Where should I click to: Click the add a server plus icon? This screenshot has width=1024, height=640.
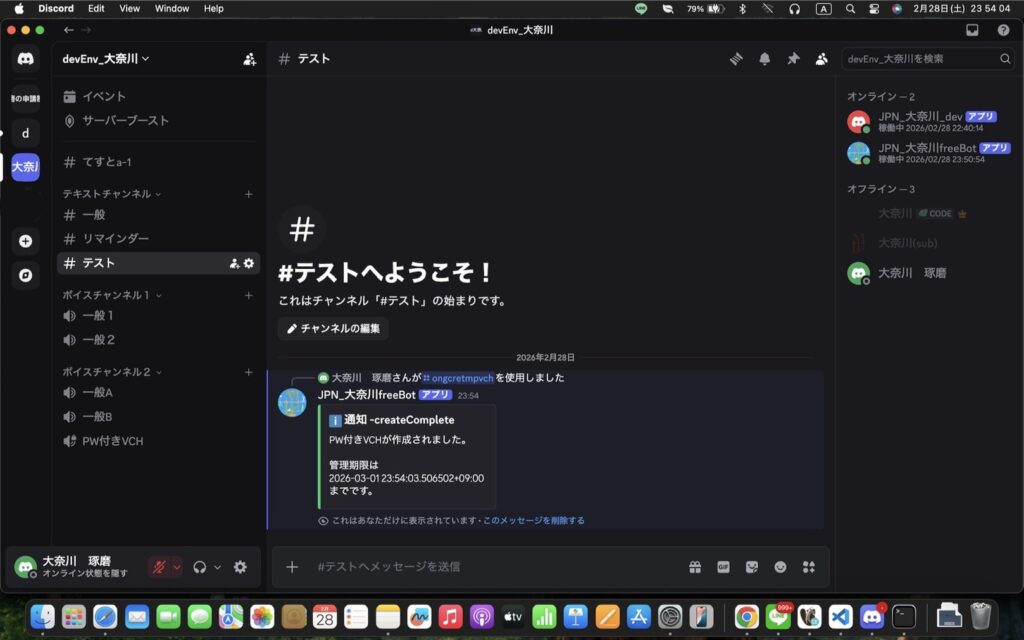[25, 241]
